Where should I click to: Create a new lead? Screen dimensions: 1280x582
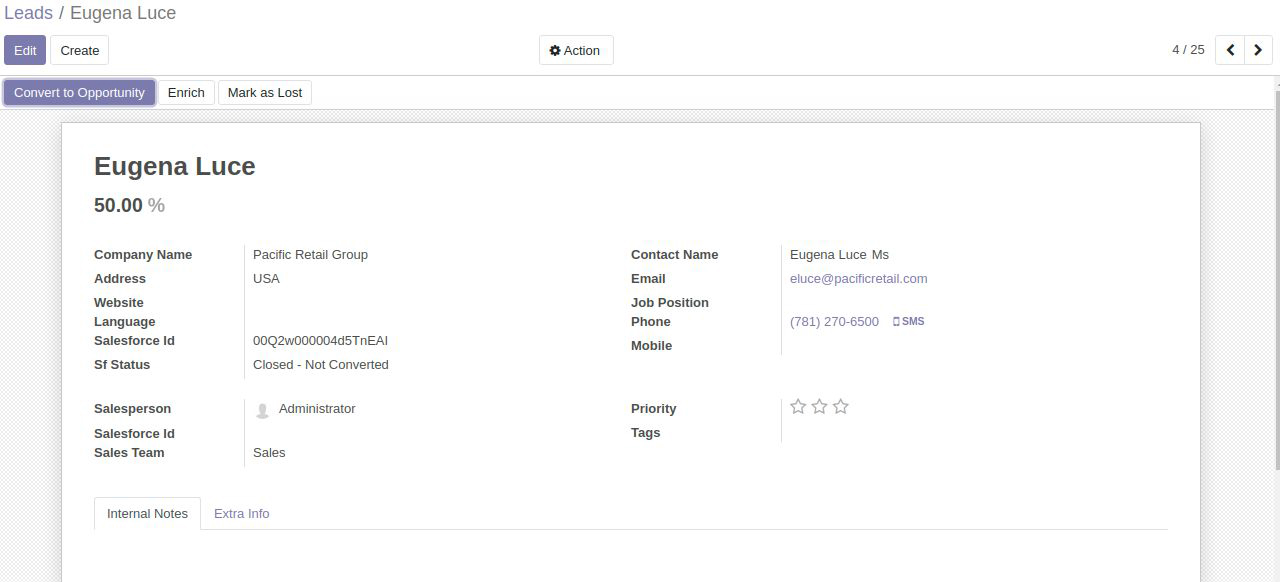coord(80,50)
